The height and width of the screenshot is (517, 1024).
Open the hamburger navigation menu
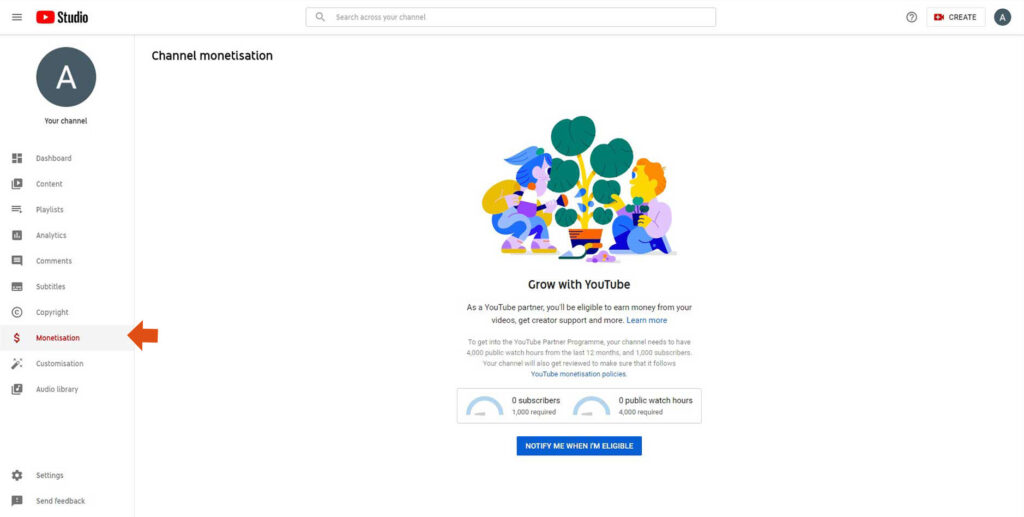tap(17, 18)
